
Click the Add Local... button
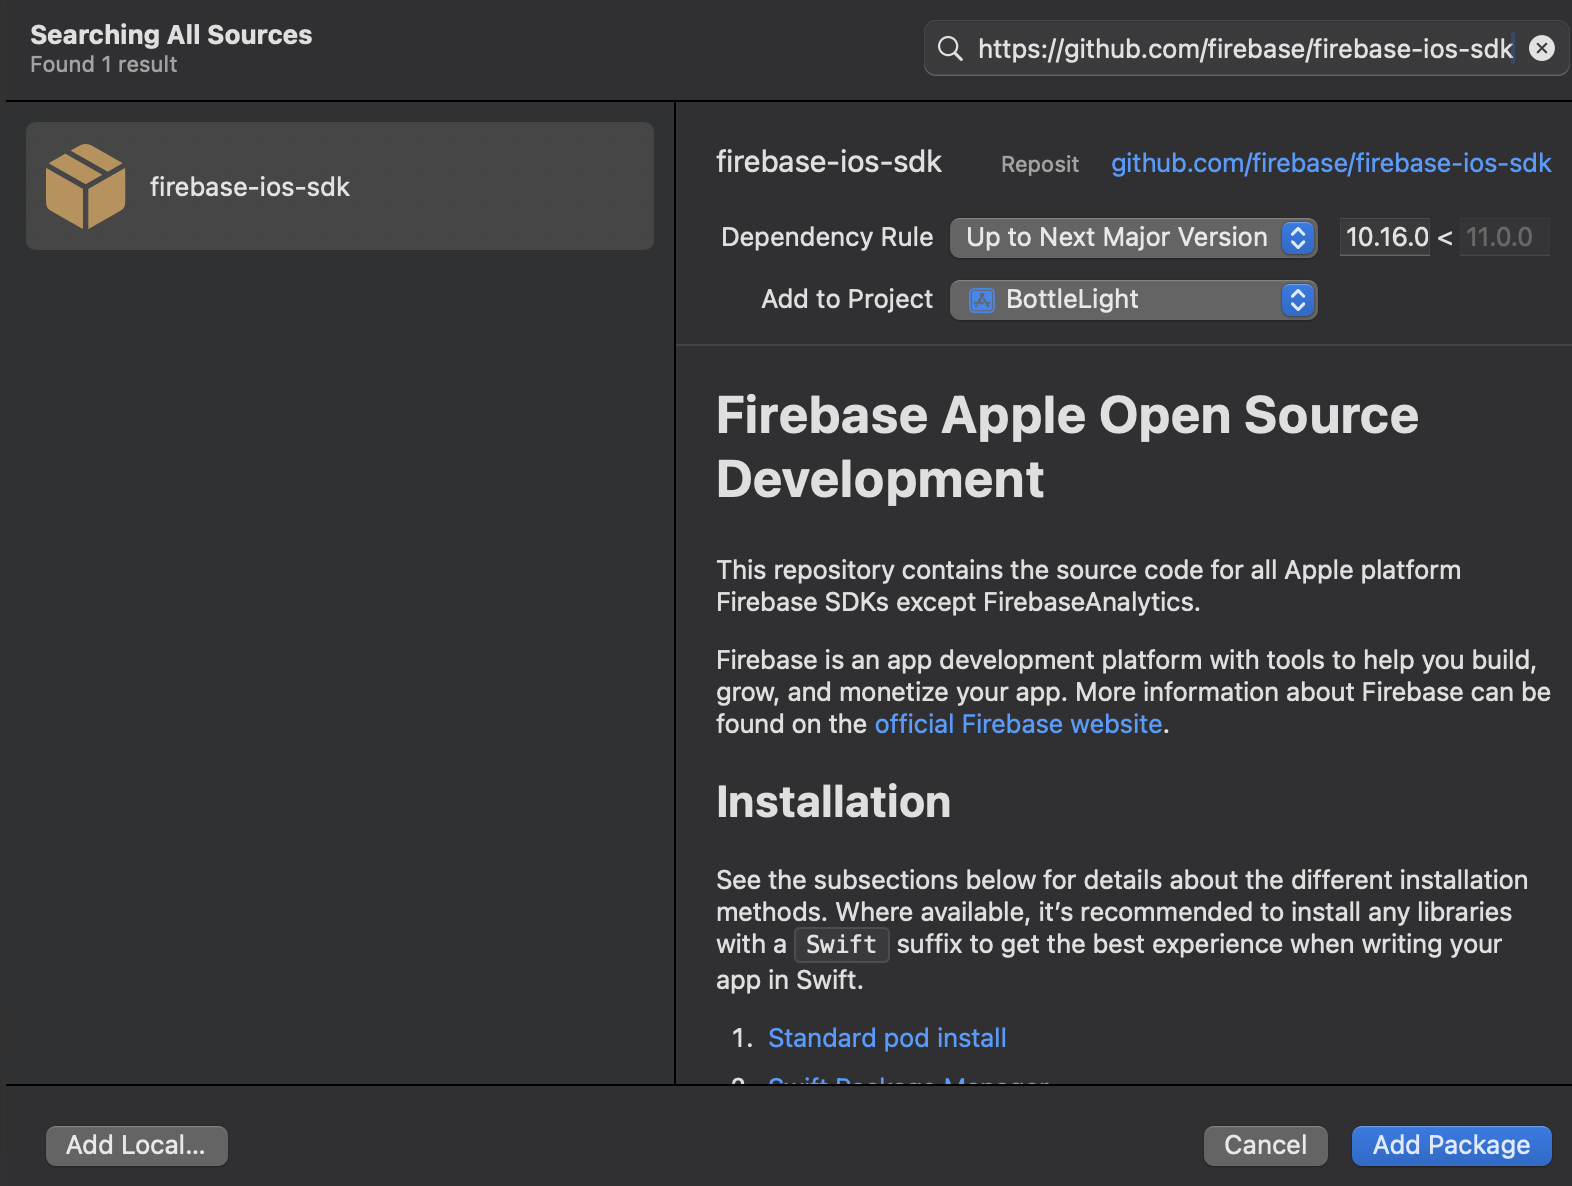coord(136,1145)
